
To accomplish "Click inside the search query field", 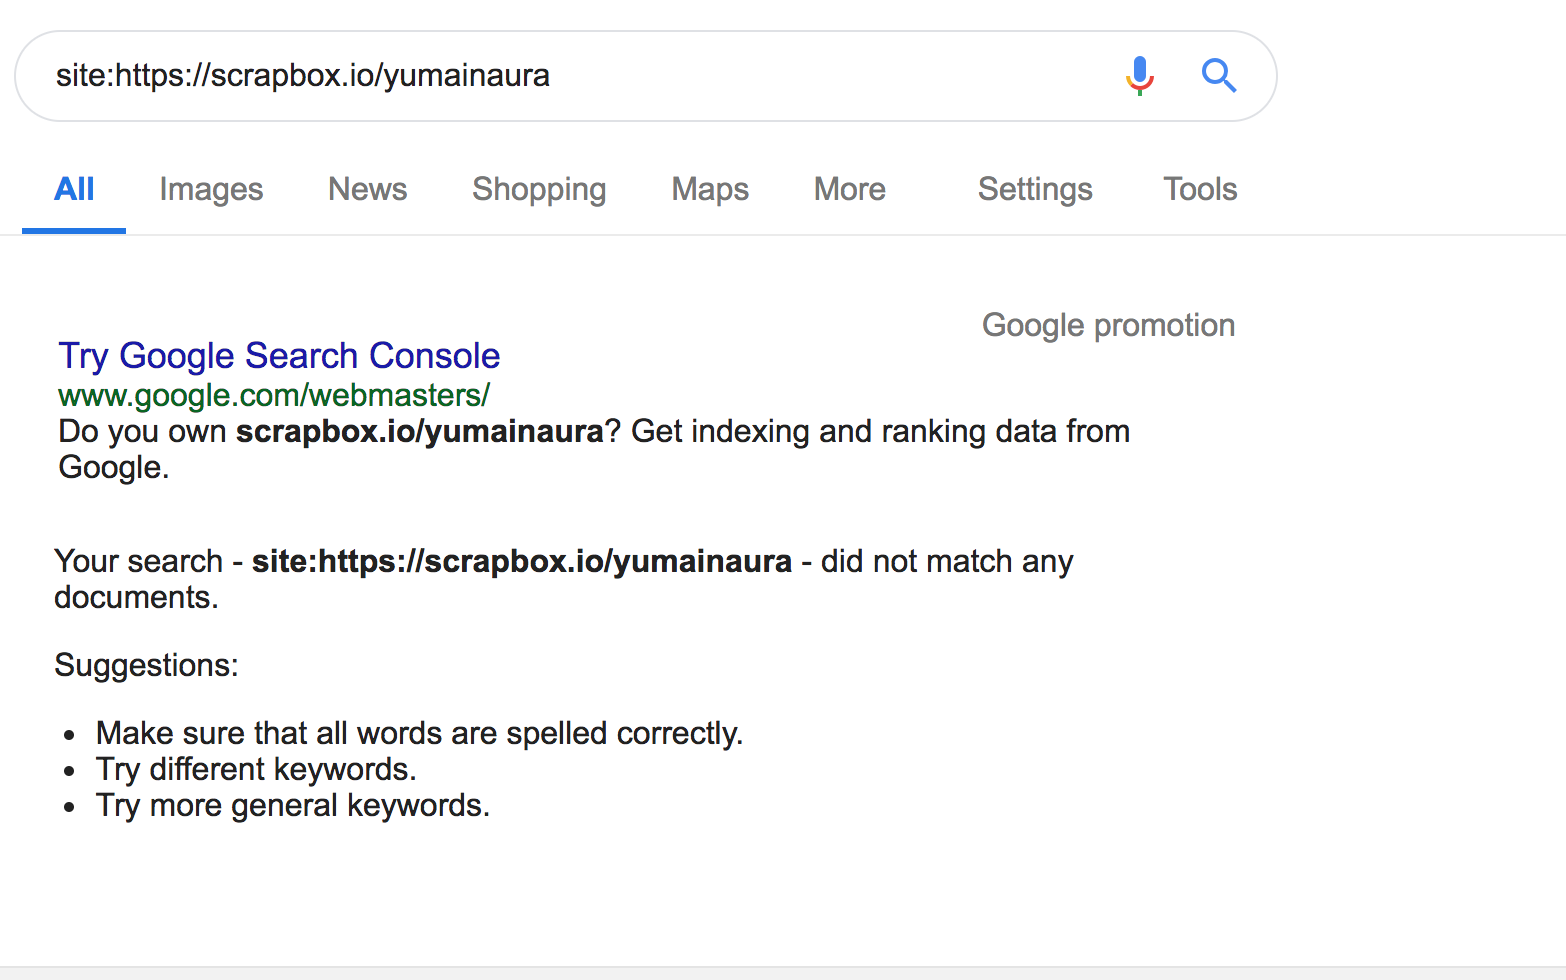I will 700,75.
